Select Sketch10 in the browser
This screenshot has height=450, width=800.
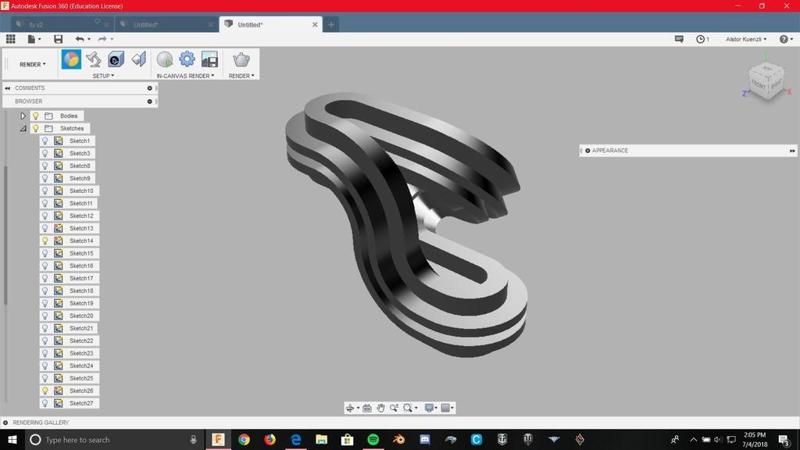point(81,191)
